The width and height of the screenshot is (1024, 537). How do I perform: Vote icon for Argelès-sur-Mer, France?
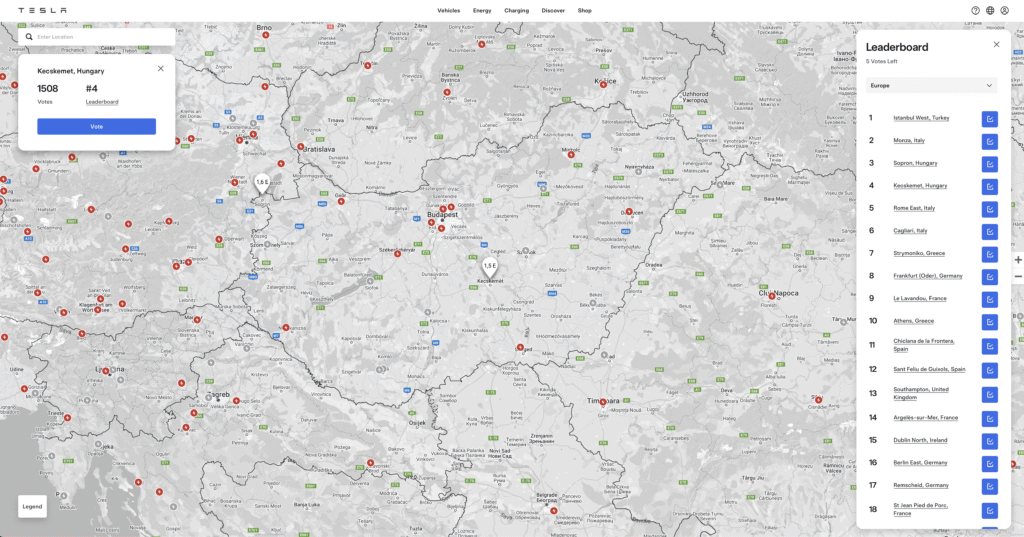point(989,419)
